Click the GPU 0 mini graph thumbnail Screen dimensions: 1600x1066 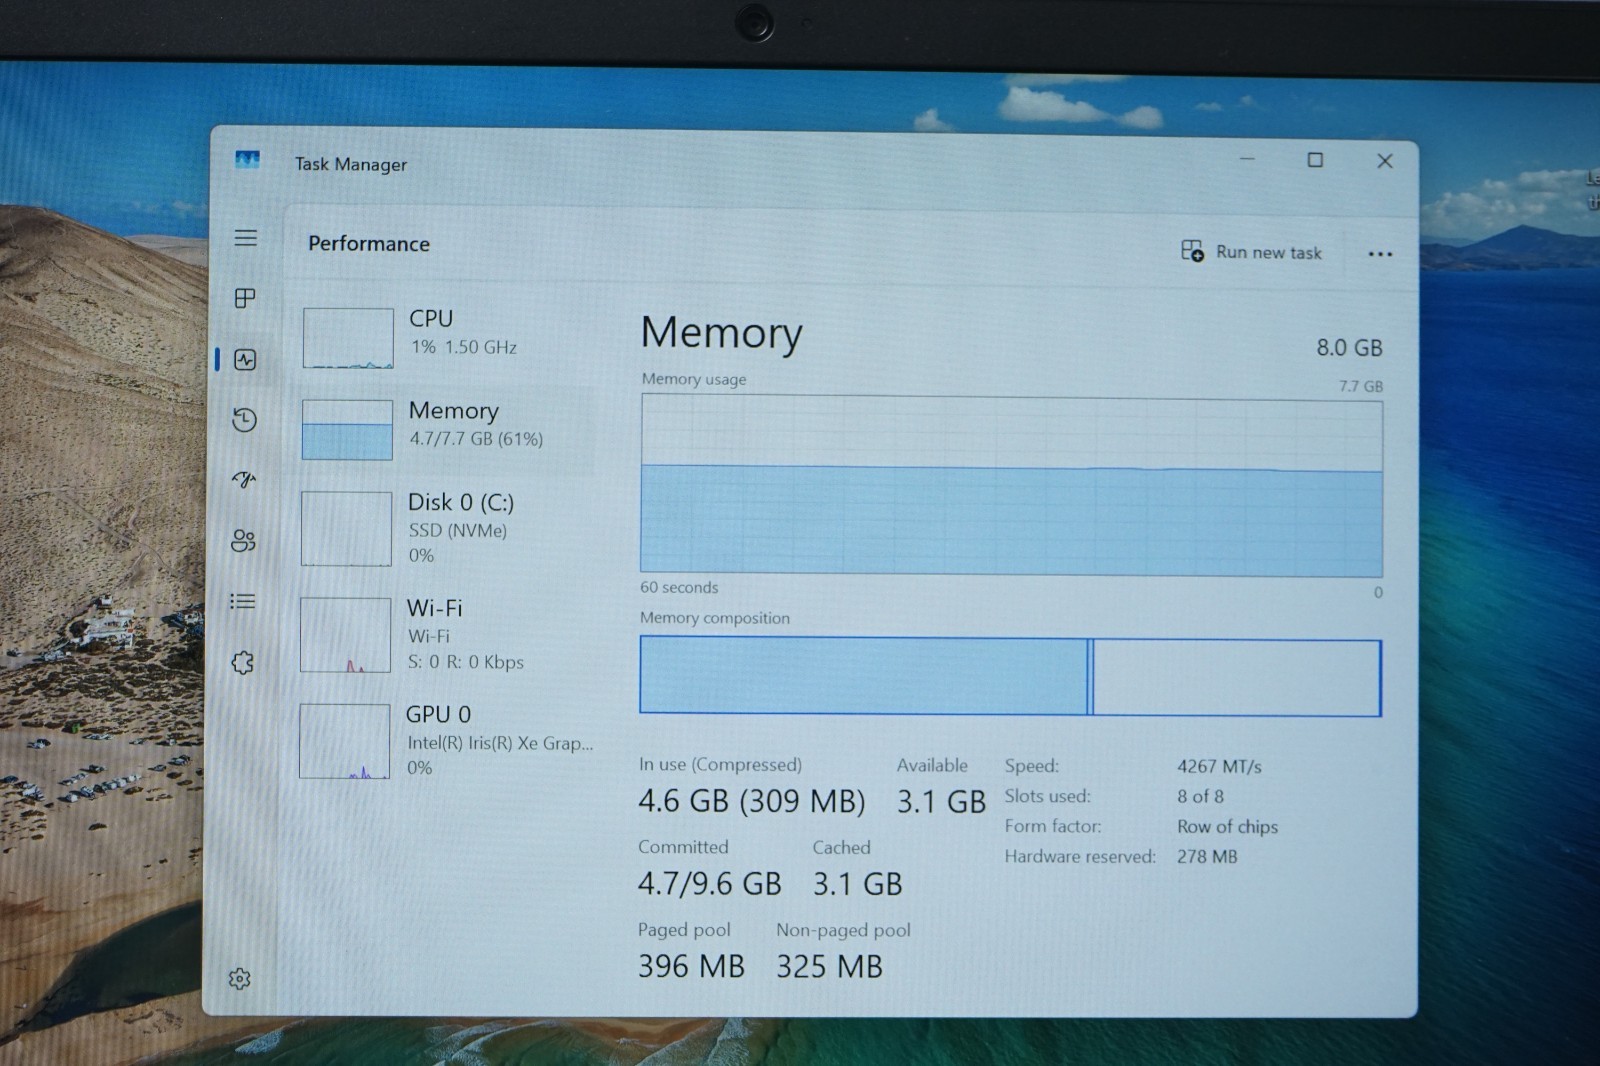(344, 741)
